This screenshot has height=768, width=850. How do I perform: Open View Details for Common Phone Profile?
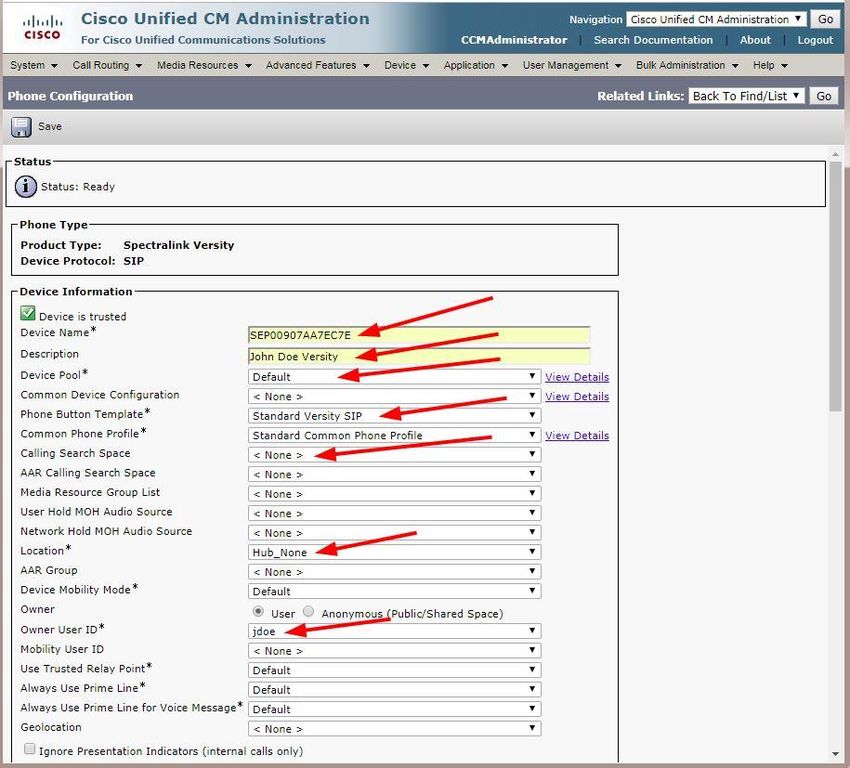(577, 435)
